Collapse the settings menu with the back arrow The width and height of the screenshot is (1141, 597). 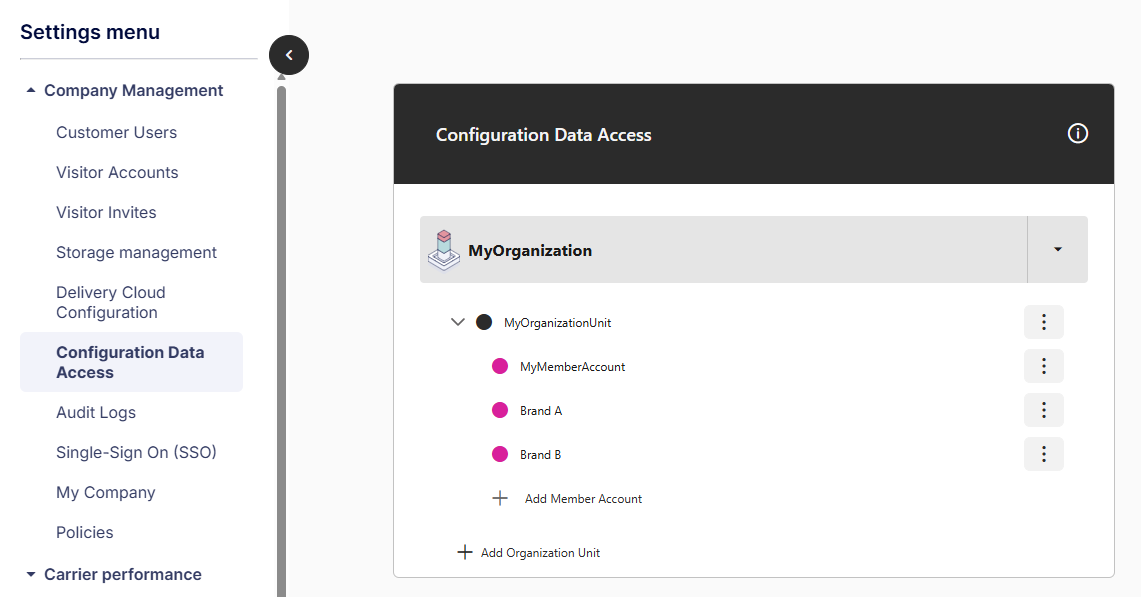pyautogui.click(x=289, y=55)
